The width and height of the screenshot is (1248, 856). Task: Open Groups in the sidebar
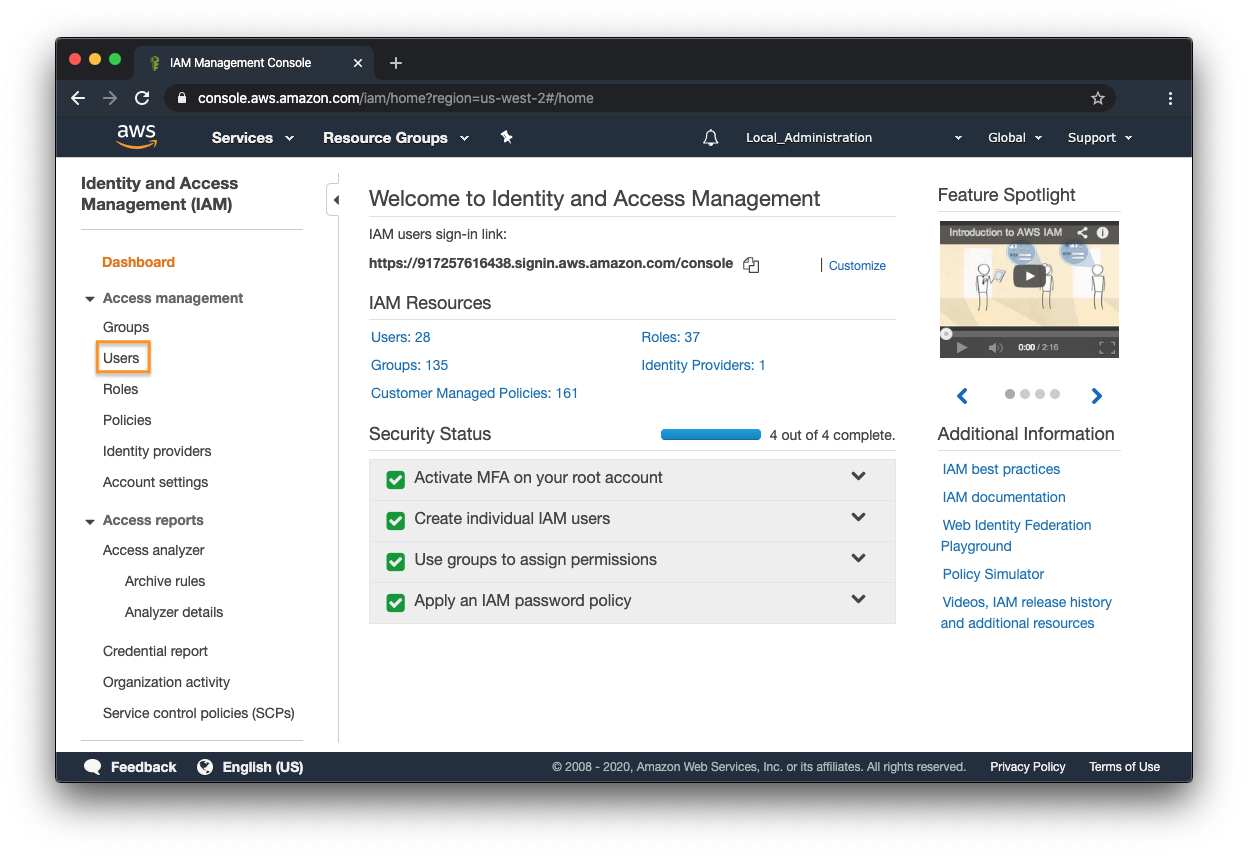pos(126,327)
